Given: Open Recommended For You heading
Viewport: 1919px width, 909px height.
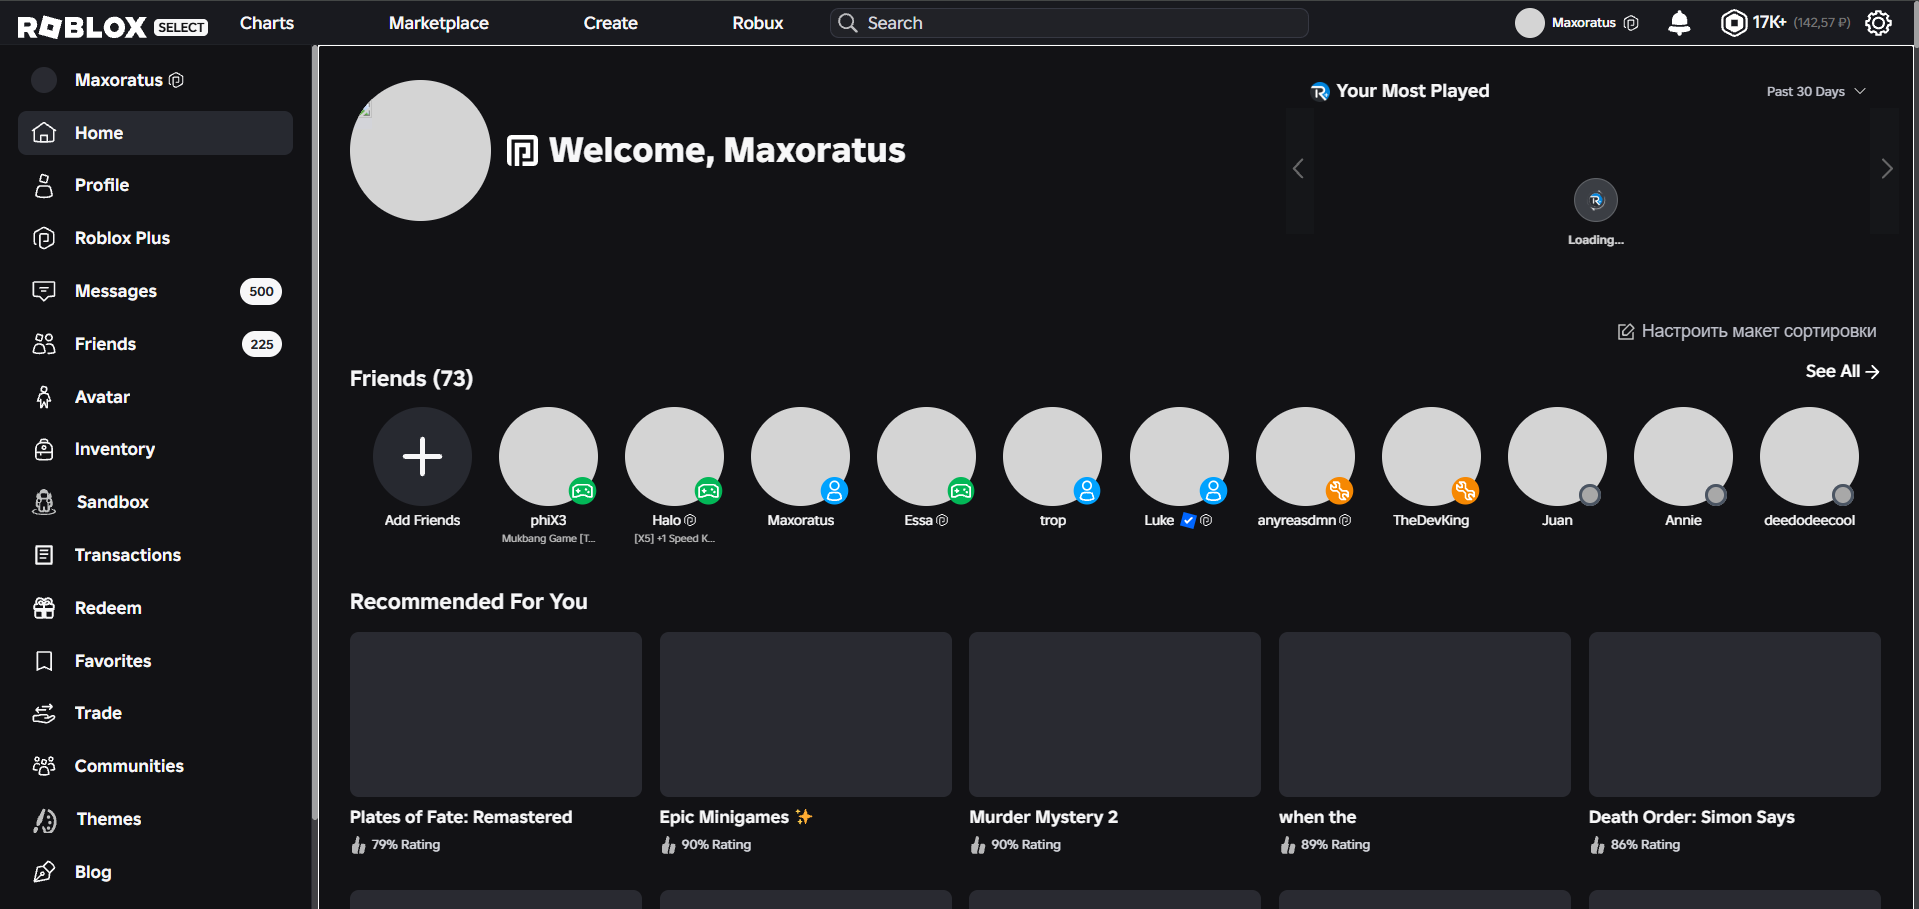Looking at the screenshot, I should point(469,601).
